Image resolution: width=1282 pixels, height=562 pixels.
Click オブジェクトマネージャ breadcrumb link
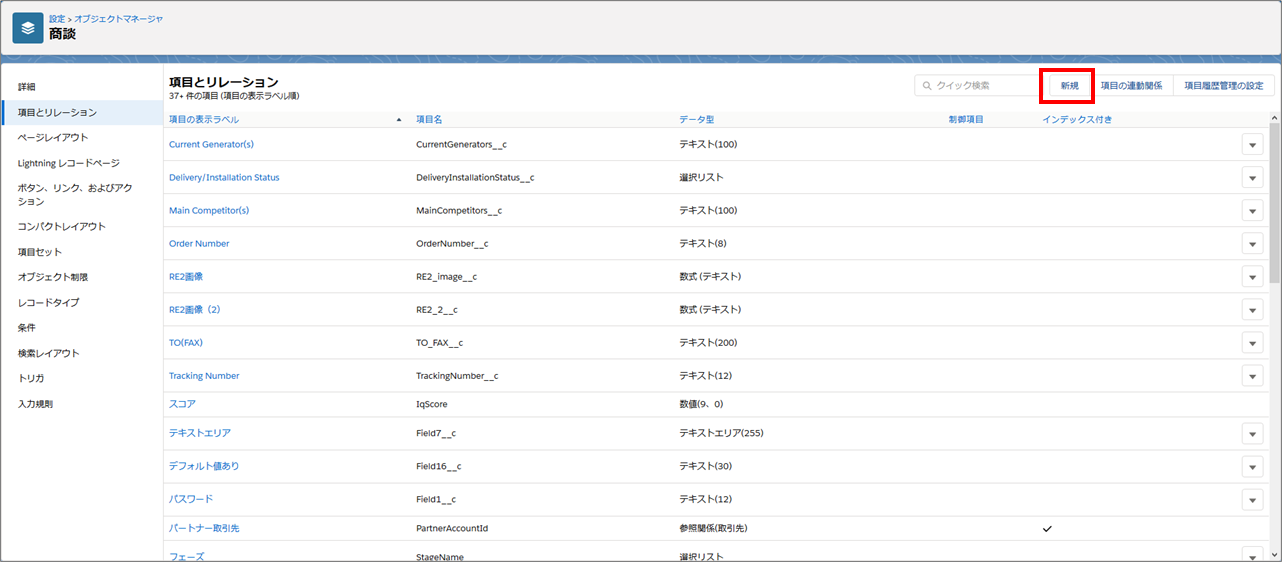click(118, 19)
